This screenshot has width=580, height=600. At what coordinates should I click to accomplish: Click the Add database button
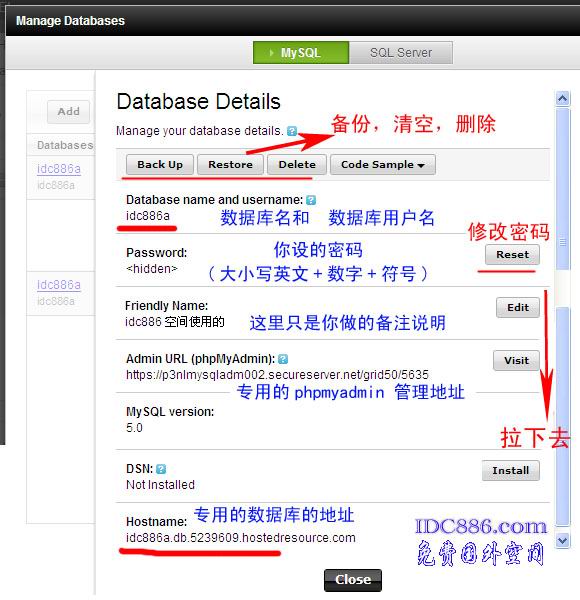click(68, 111)
